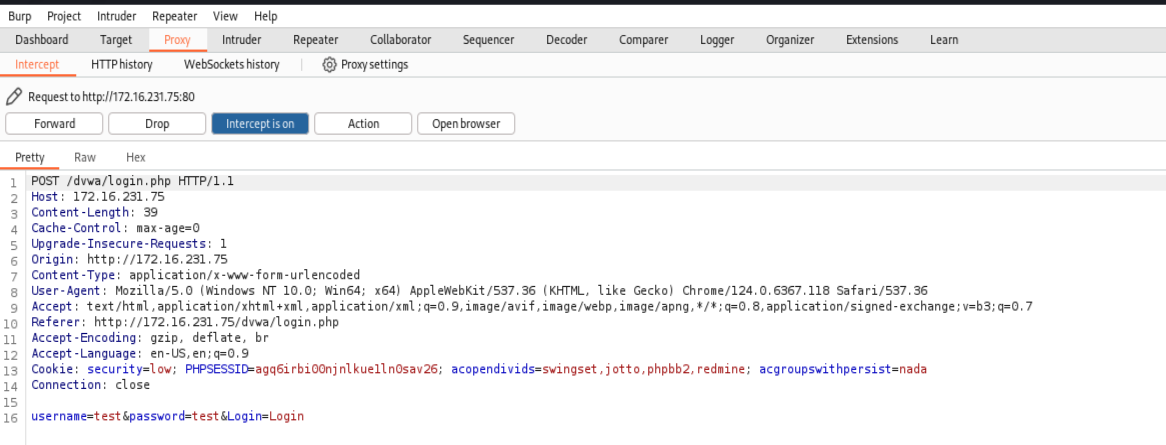Click the Drop button
1166x445 pixels.
tap(157, 124)
